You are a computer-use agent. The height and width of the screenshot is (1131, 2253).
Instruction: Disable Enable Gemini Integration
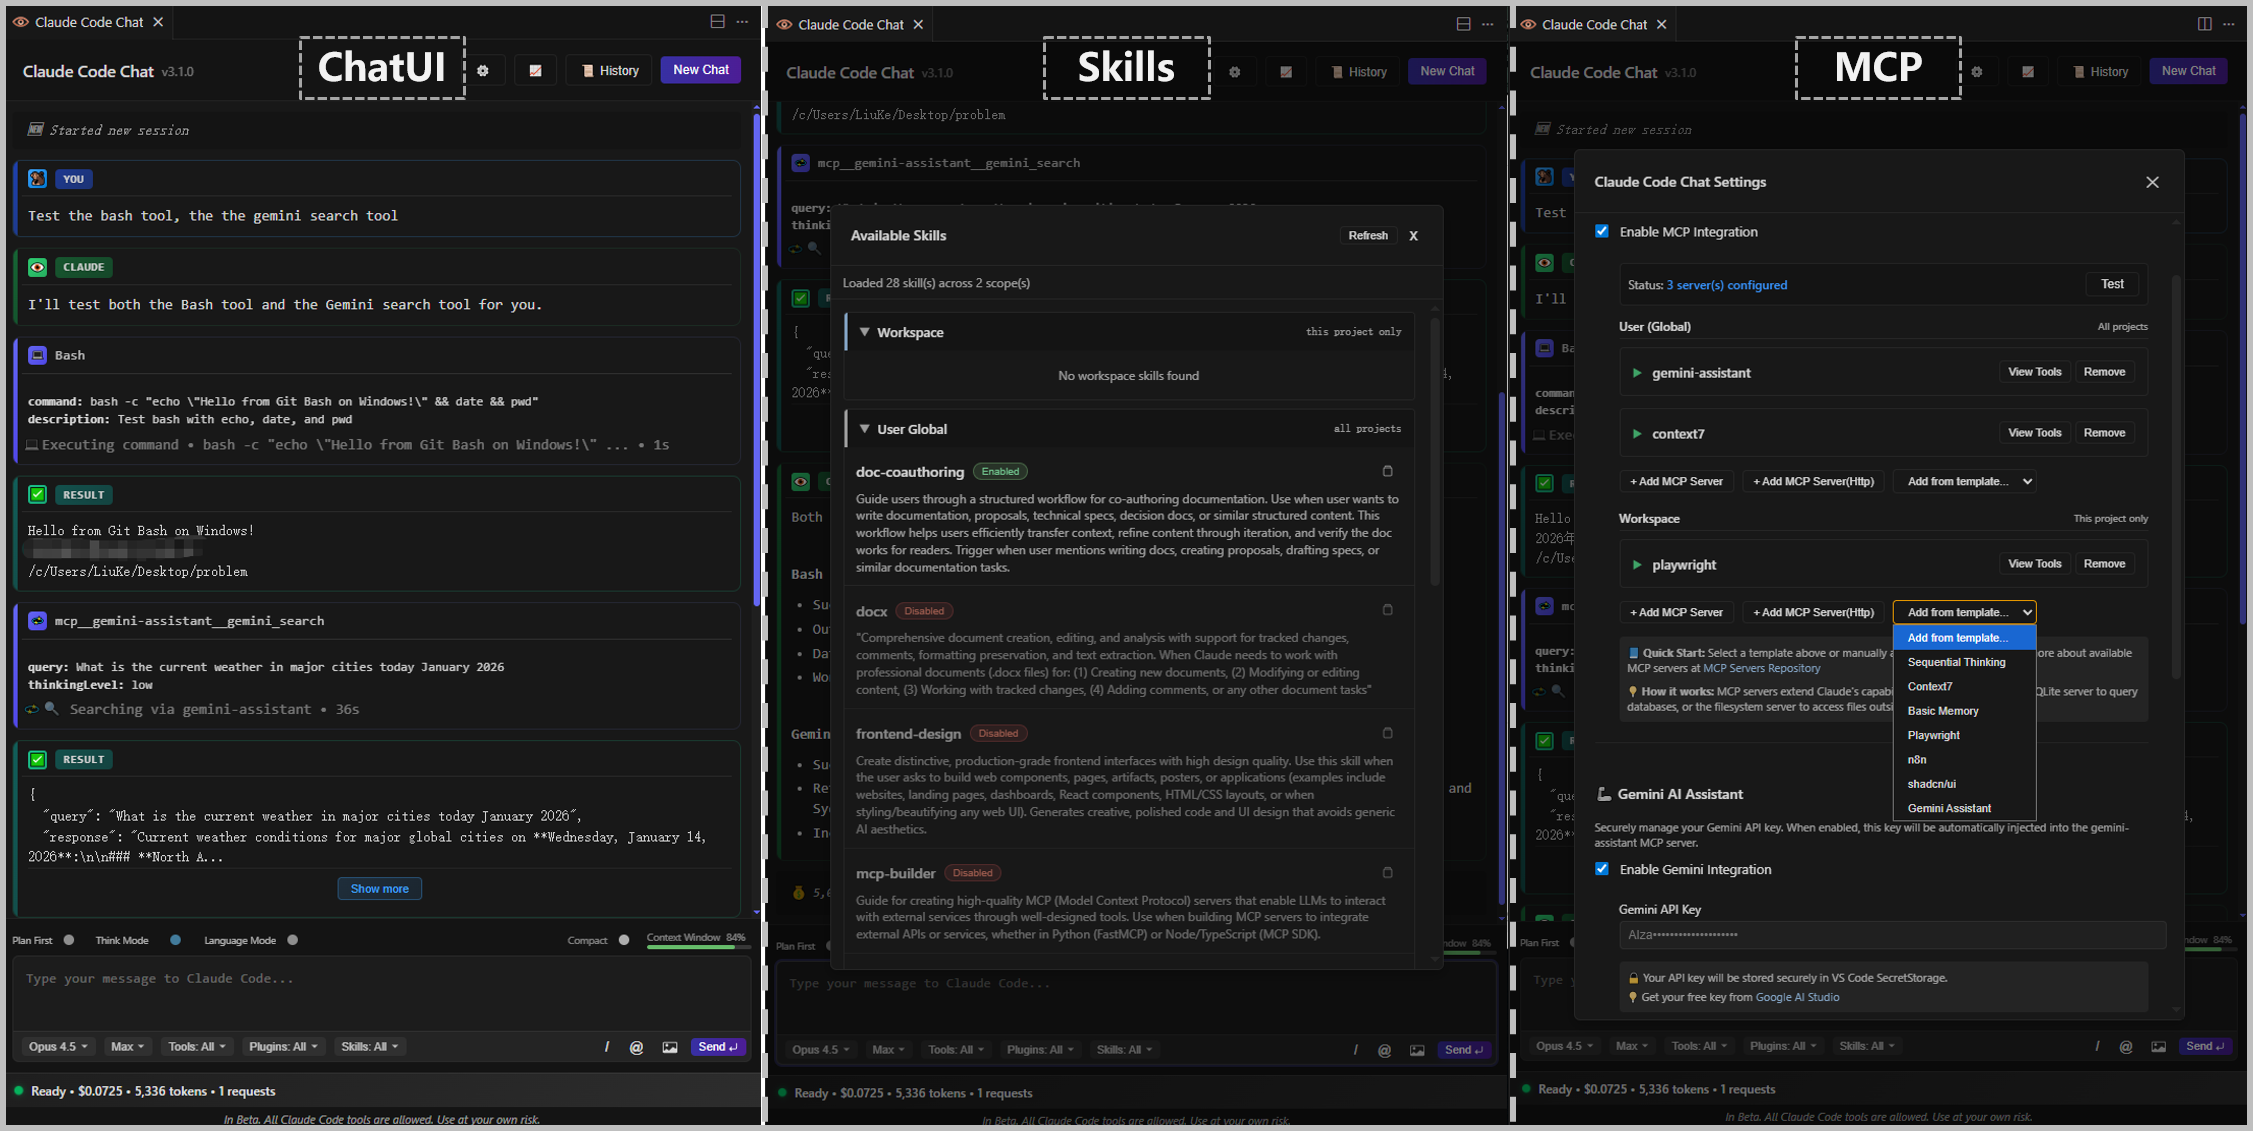[1602, 869]
